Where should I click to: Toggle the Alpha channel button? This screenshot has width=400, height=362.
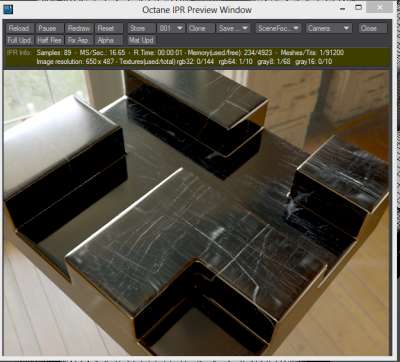[x=109, y=40]
